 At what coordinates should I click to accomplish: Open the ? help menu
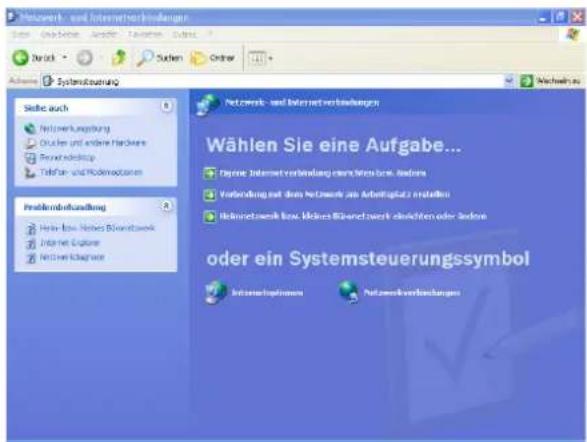(x=210, y=34)
